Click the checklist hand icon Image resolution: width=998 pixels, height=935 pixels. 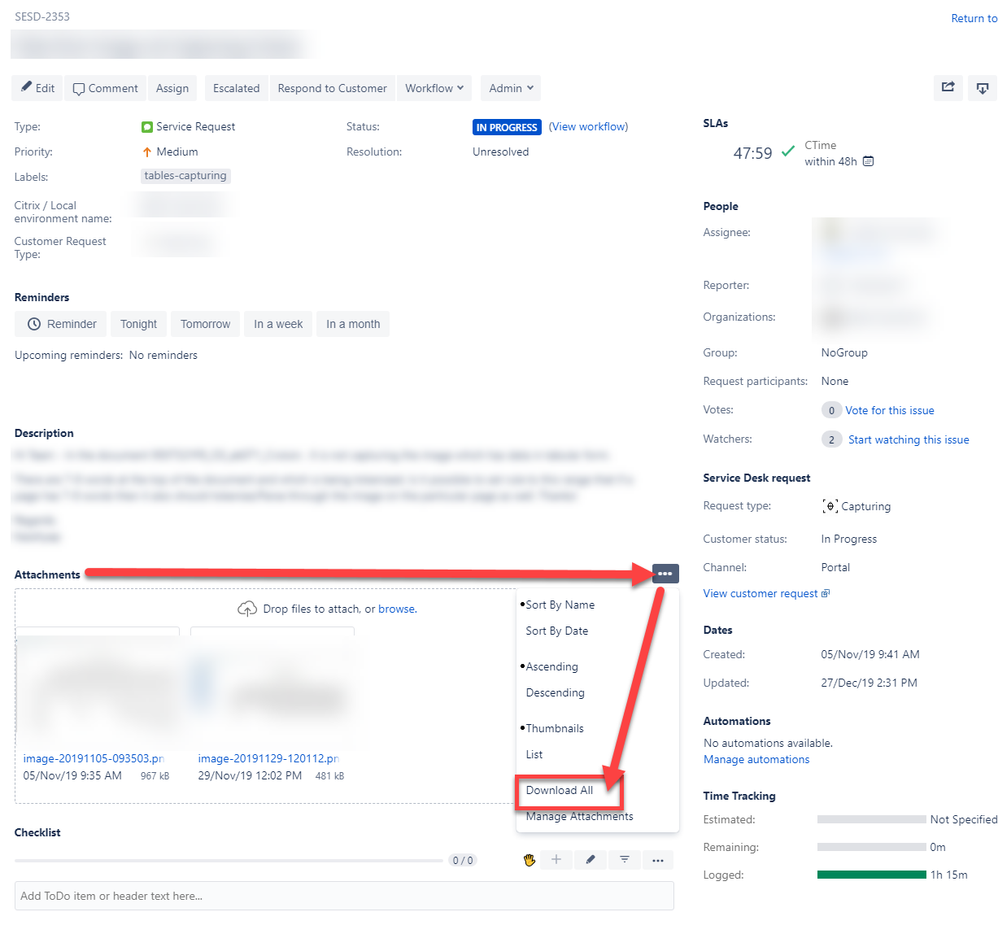pos(529,861)
